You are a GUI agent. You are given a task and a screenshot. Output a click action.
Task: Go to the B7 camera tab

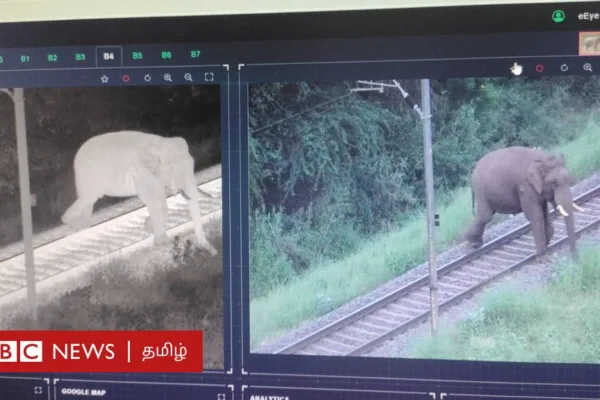(195, 54)
